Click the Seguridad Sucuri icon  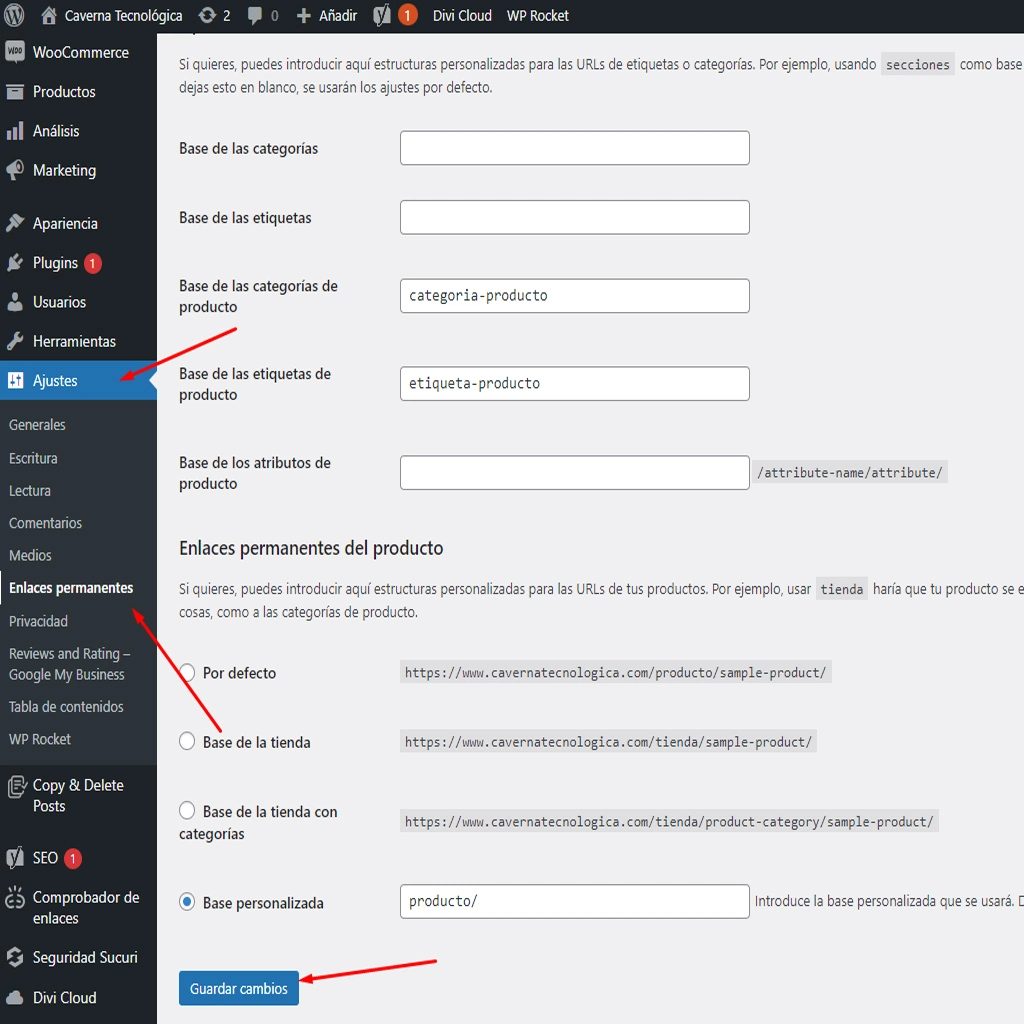[x=15, y=957]
